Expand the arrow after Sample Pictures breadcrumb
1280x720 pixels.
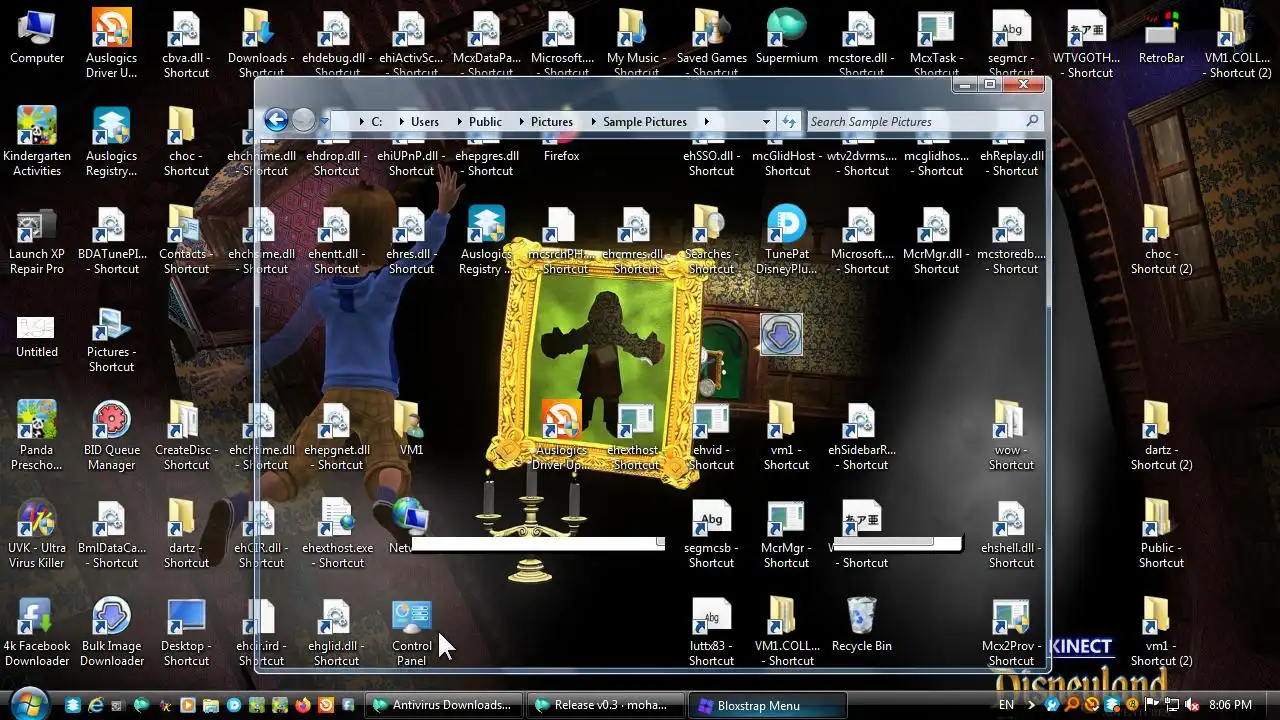[x=706, y=122]
